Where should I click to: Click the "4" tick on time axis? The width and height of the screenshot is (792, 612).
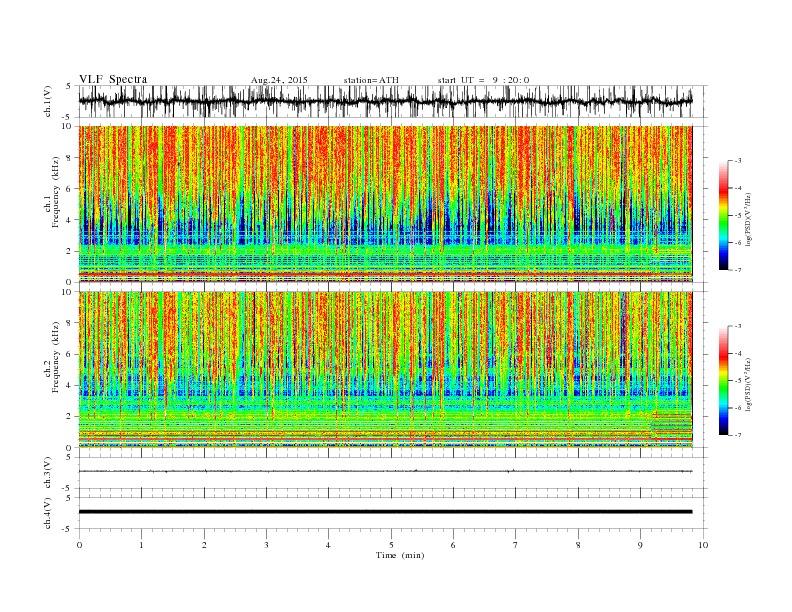click(328, 545)
